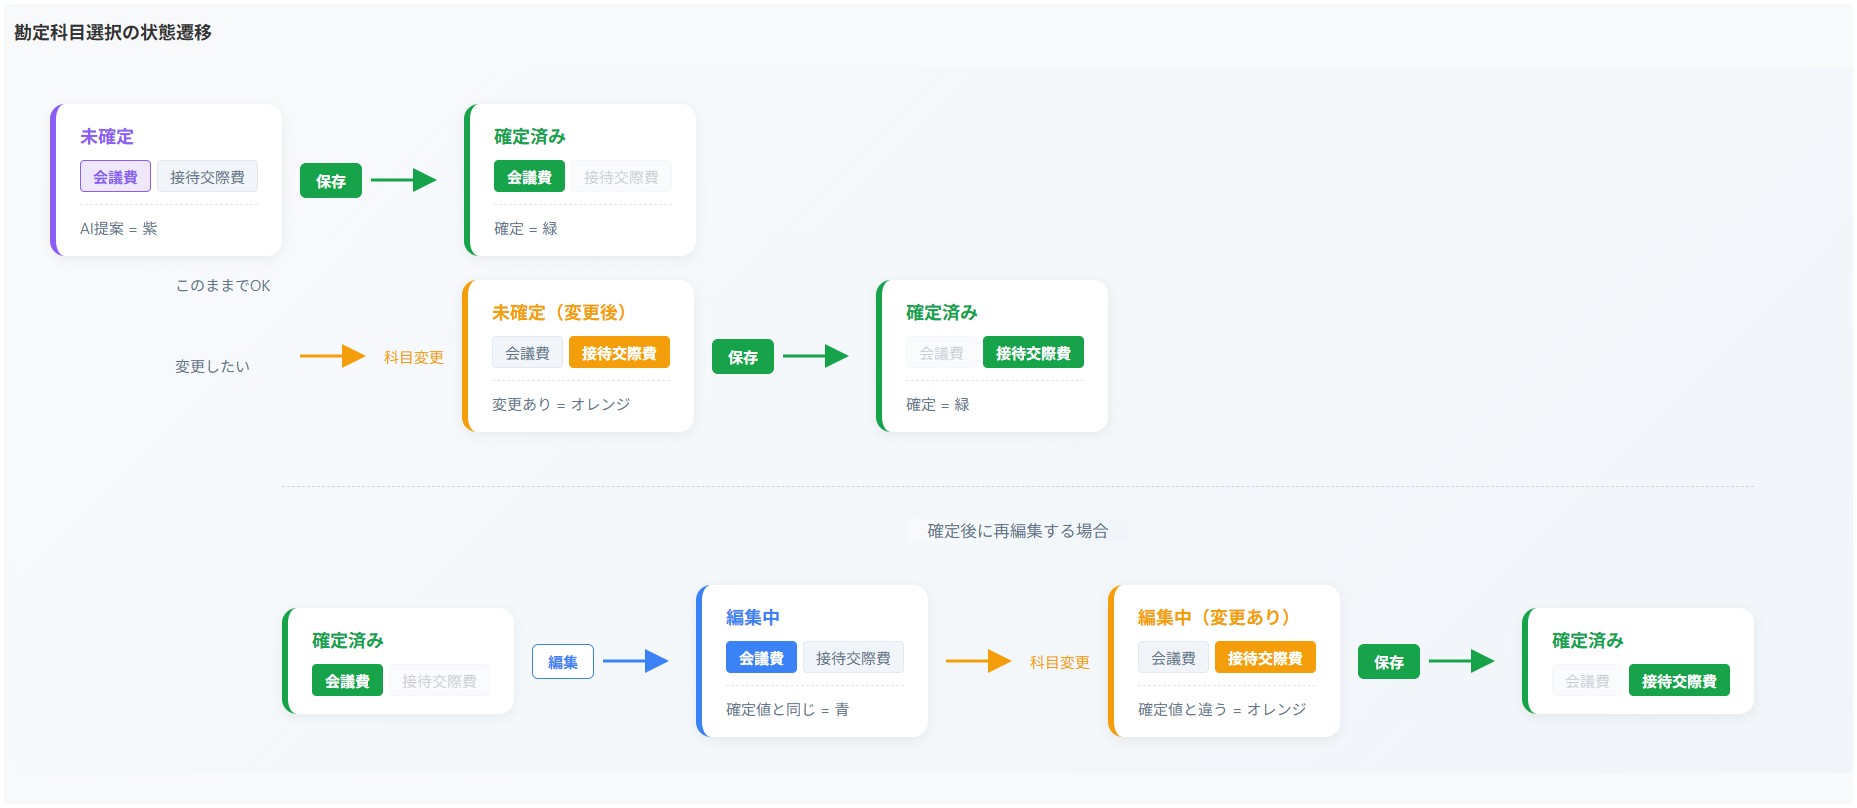Image resolution: width=1857 pixels, height=808 pixels.
Task: Click orange arrow next to 変更したい label
Action: [333, 356]
